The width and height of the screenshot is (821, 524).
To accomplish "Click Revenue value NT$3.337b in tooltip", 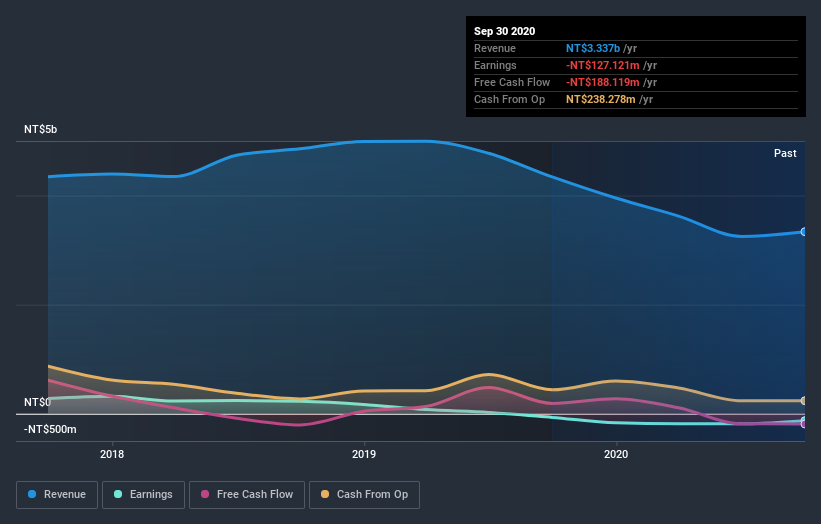I will click(593, 48).
